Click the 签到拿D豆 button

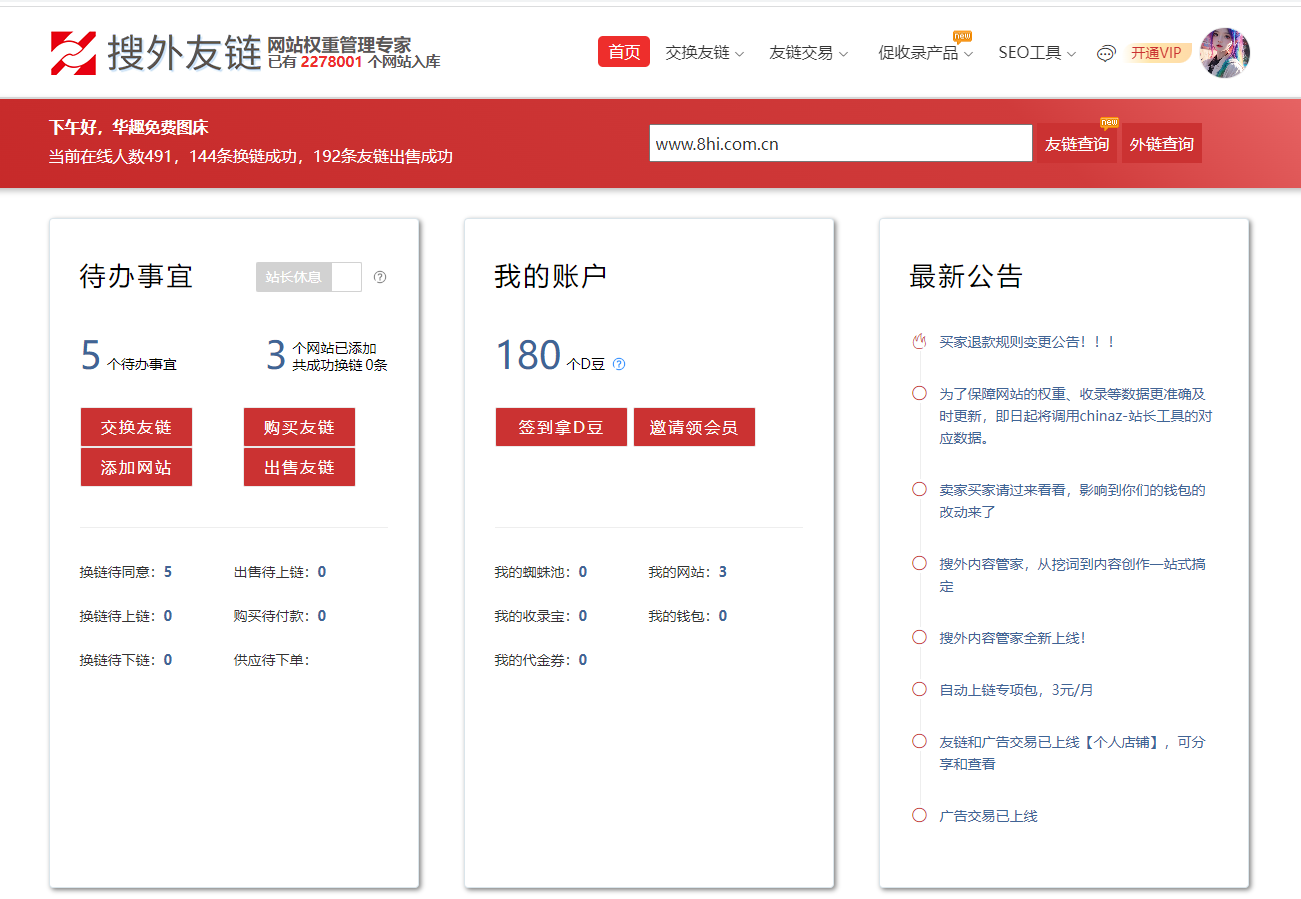(561, 427)
